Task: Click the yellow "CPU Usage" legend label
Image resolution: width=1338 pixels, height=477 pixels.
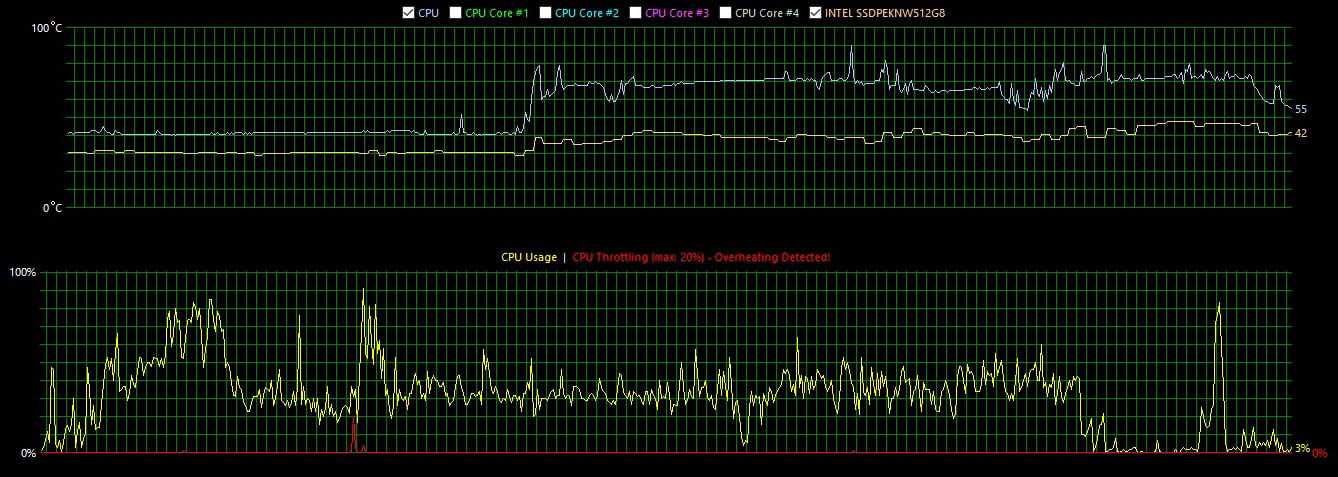Action: (x=529, y=257)
